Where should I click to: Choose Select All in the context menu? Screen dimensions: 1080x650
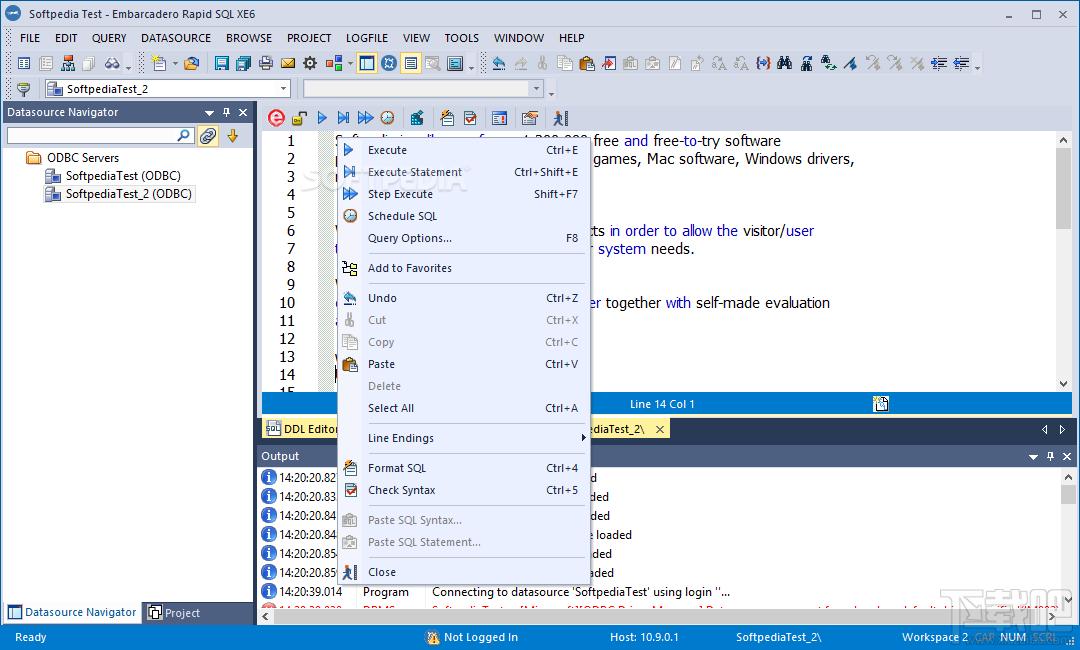[463, 408]
